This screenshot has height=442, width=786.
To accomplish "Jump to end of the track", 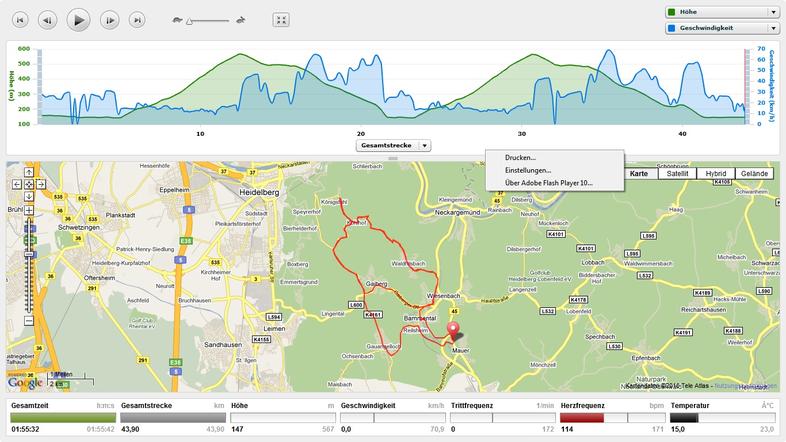I will point(137,20).
